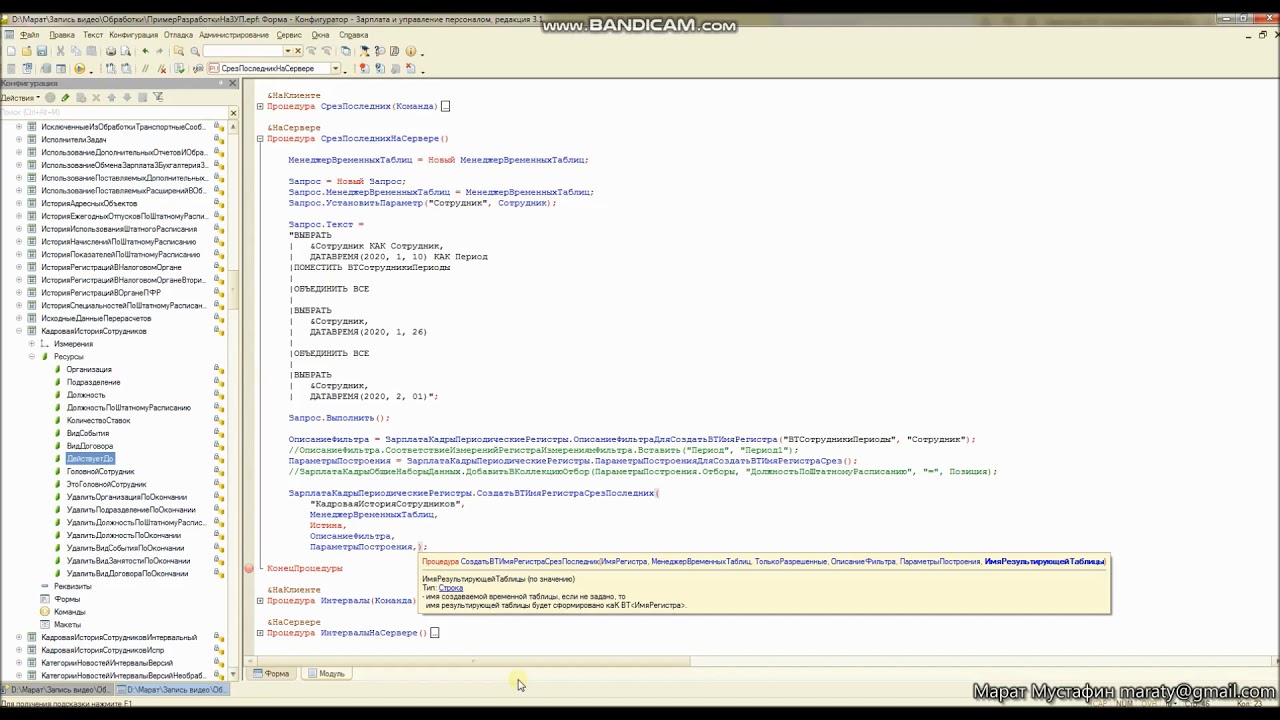The image size is (1280, 720).
Task: Click the Find magnifier icon
Action: click(195, 51)
